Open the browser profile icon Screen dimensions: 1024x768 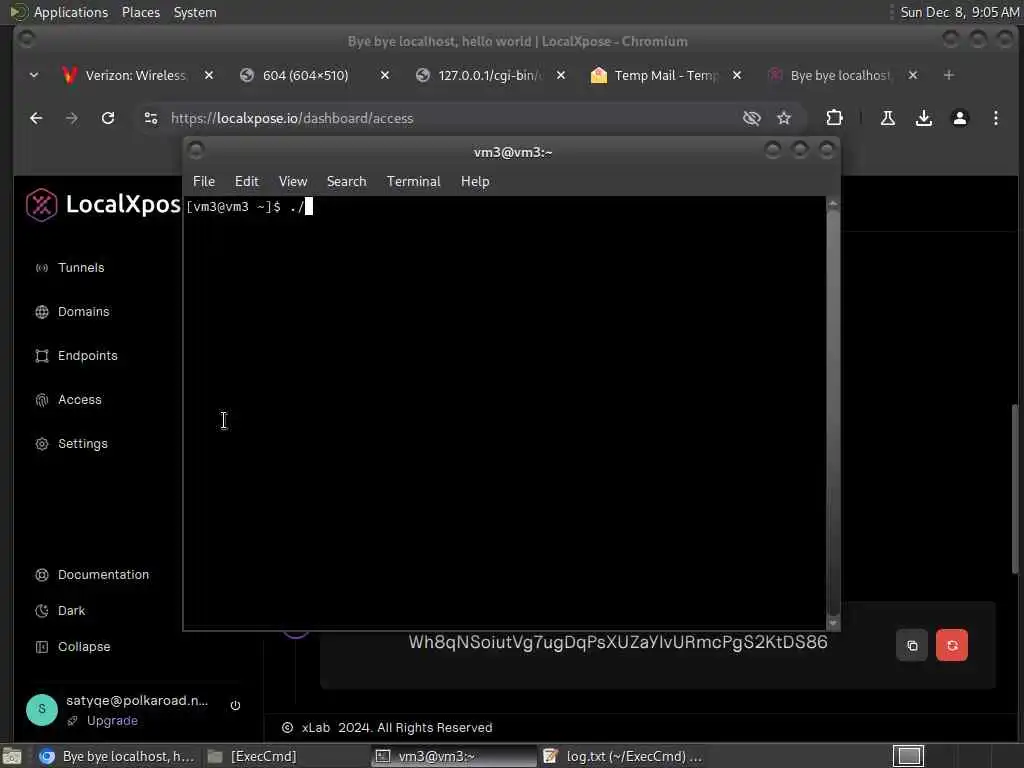959,118
